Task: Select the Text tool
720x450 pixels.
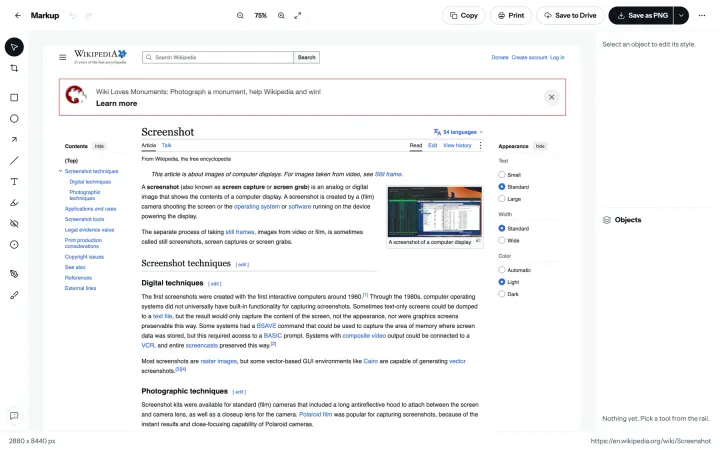Action: click(14, 181)
